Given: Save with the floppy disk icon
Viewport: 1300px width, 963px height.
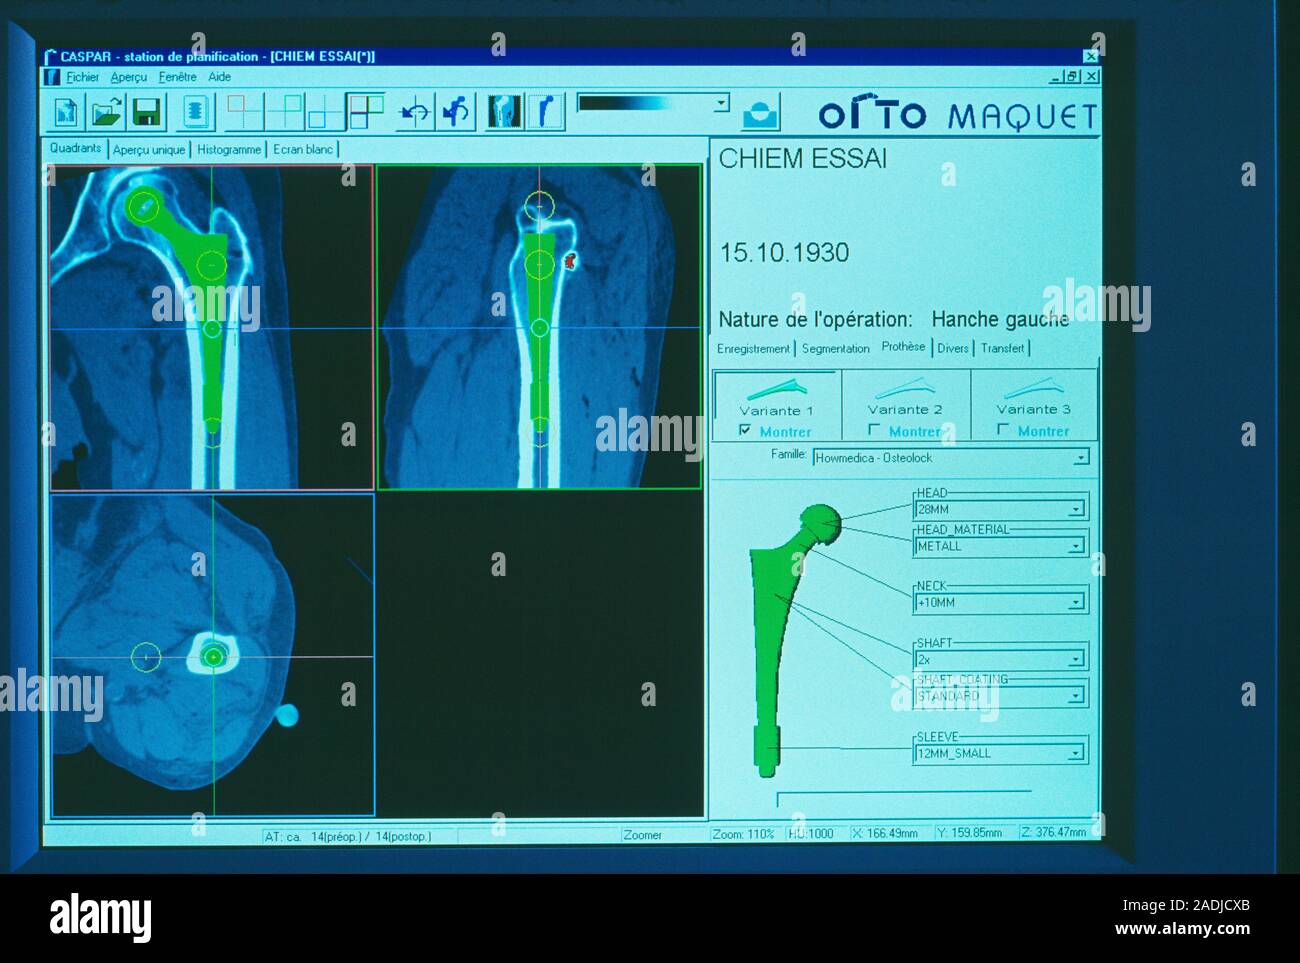Looking at the screenshot, I should point(146,112).
